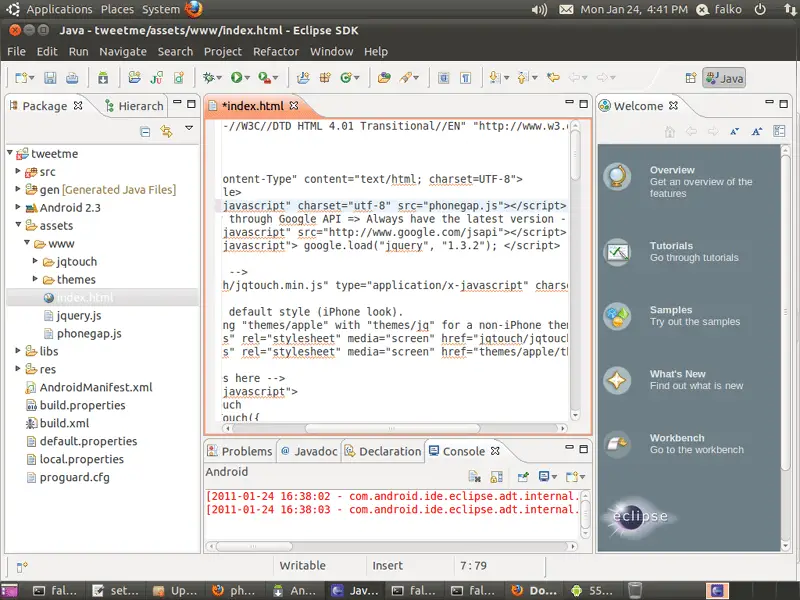The image size is (800, 600).
Task: Expand the src folder
Action: pos(18,171)
